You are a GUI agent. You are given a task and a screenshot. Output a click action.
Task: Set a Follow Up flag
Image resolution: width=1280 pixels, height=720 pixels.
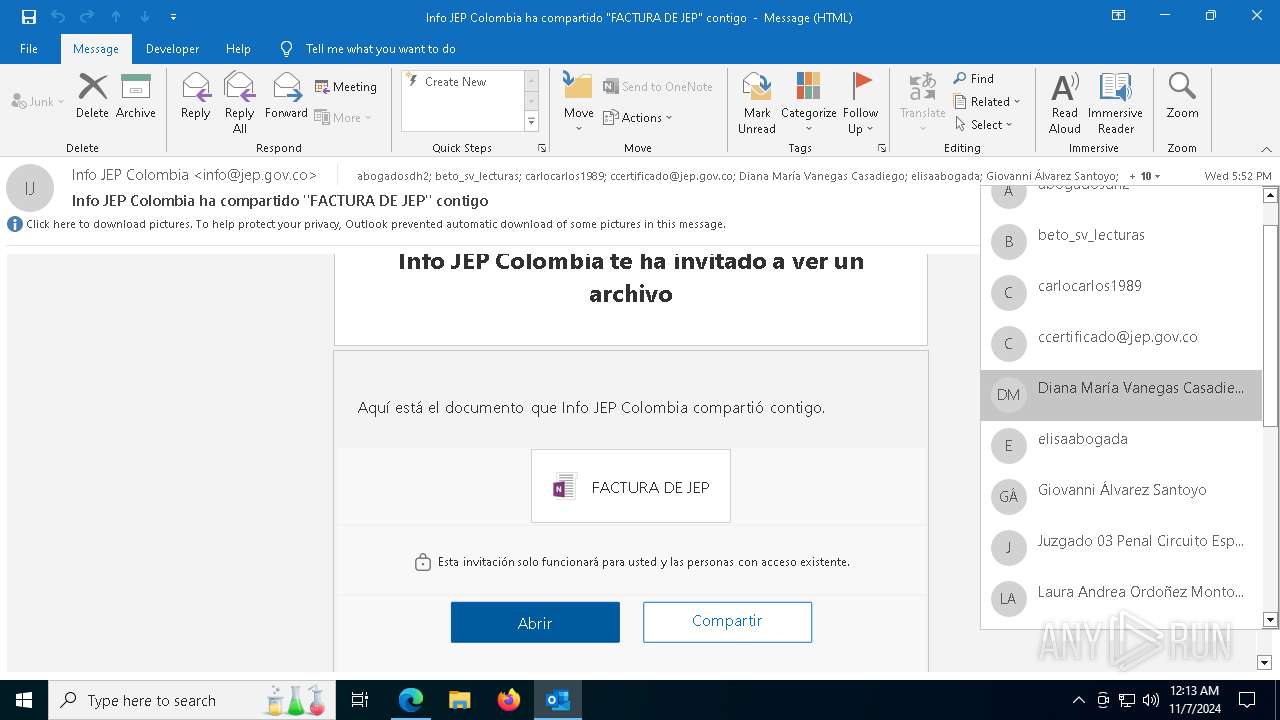pos(860,103)
